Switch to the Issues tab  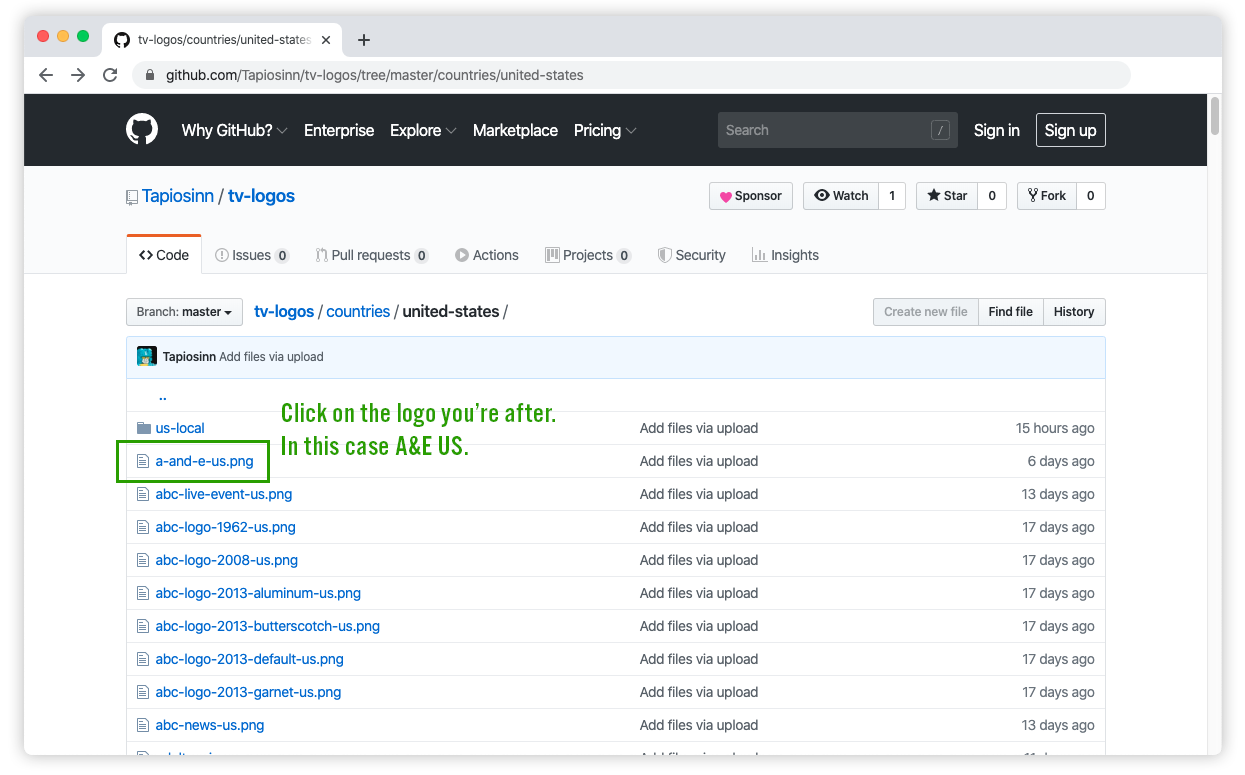tap(252, 255)
